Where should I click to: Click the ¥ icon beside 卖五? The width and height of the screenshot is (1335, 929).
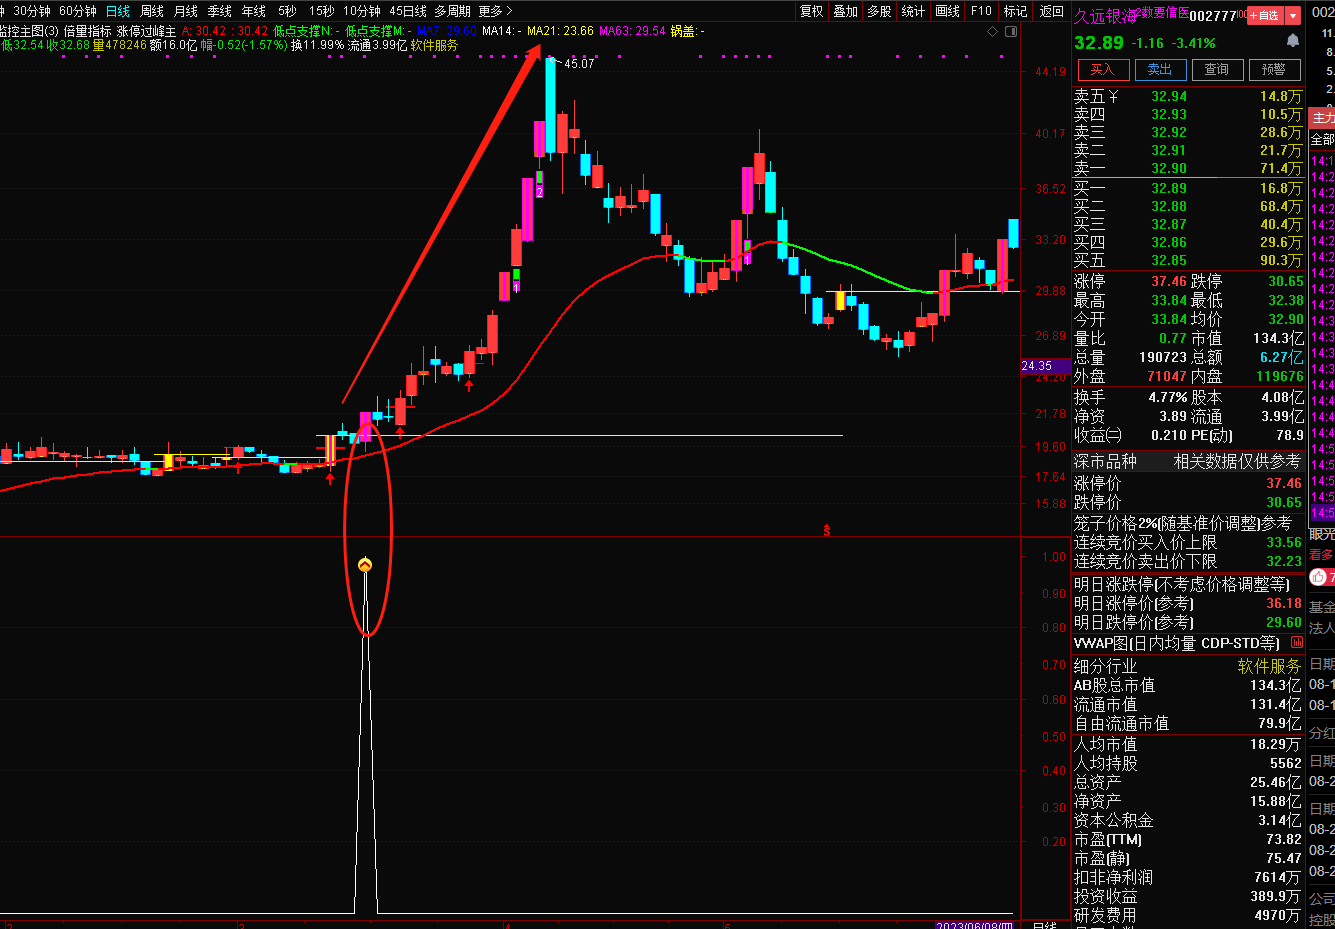click(1113, 97)
